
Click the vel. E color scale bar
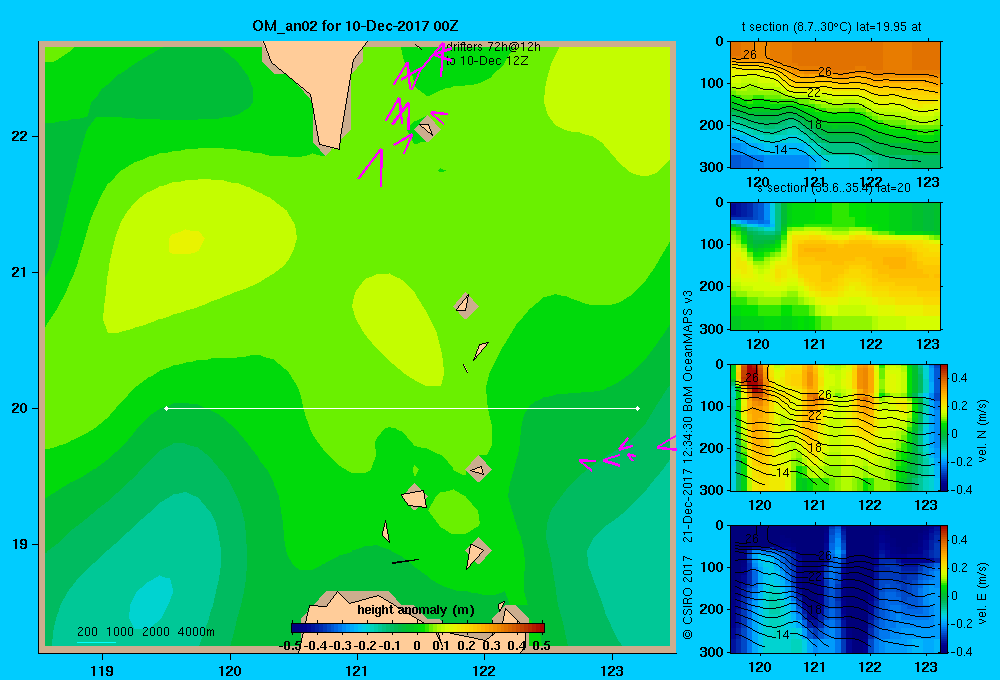point(944,589)
